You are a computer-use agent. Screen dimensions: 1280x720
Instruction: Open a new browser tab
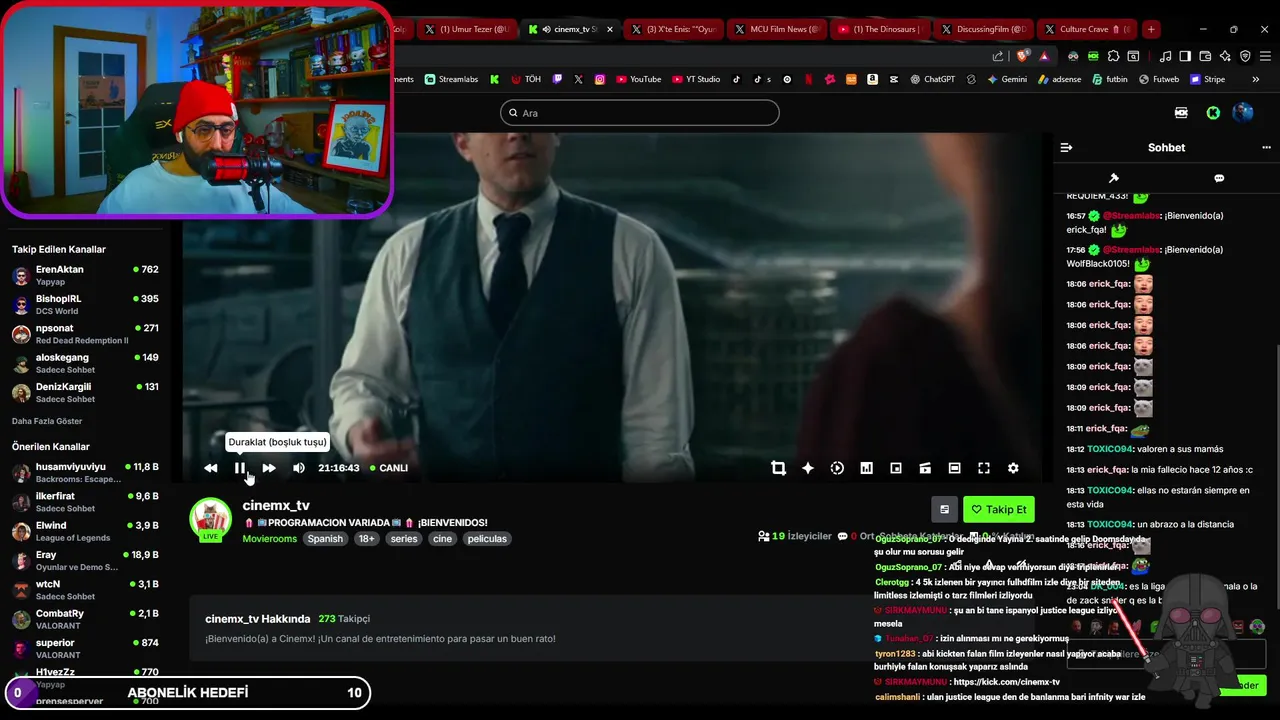1151,29
